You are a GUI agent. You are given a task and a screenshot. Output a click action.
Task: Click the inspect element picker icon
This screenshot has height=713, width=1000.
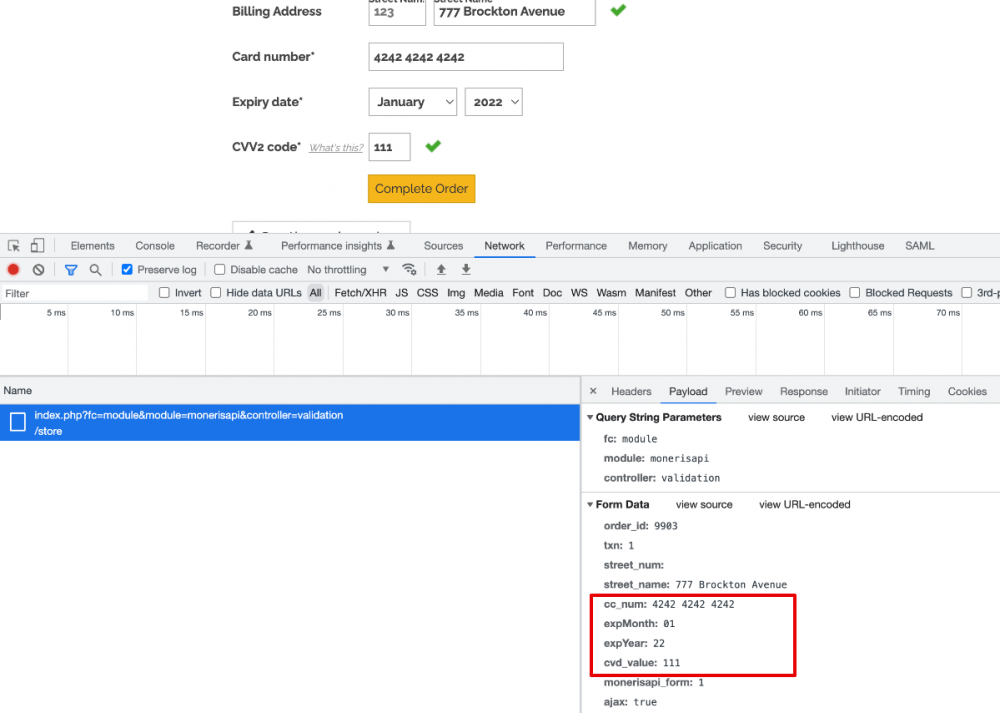point(14,246)
